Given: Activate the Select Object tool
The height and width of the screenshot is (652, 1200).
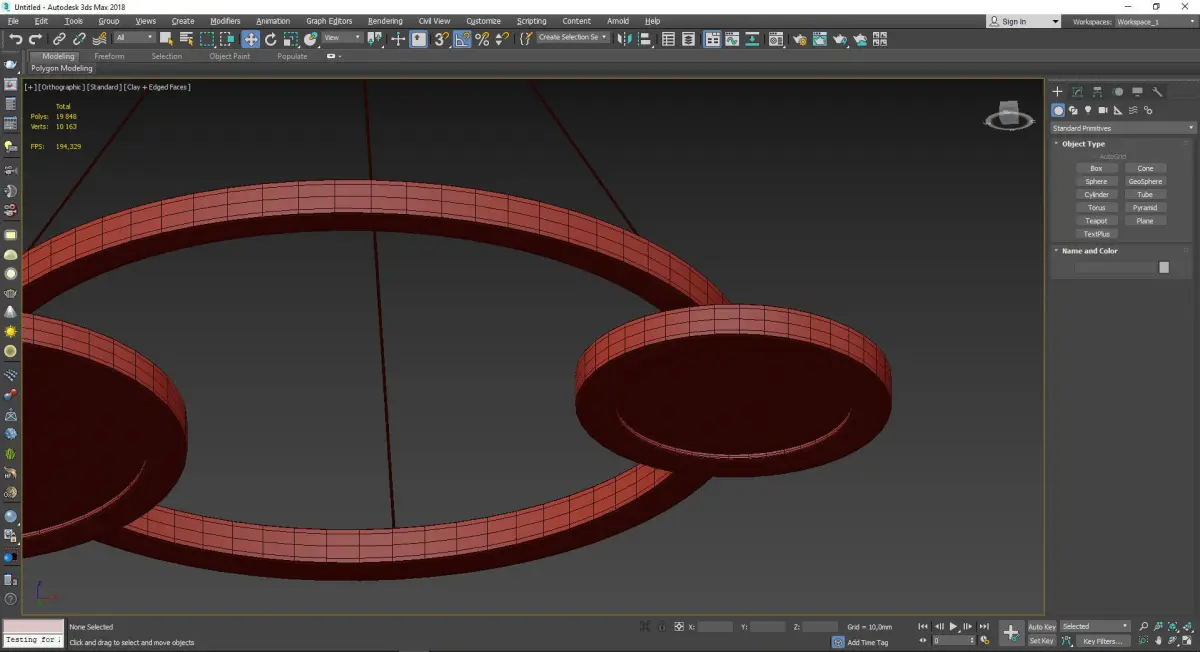Looking at the screenshot, I should [x=166, y=39].
